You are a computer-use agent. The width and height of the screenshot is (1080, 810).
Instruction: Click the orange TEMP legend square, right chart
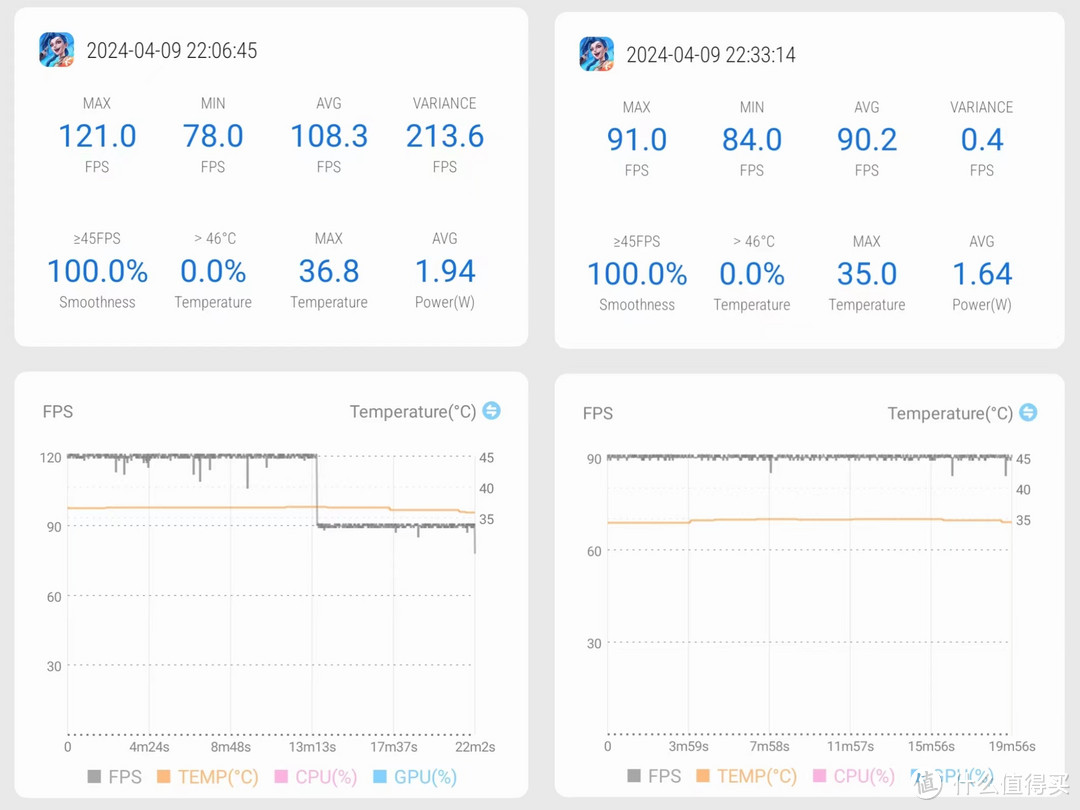[703, 776]
